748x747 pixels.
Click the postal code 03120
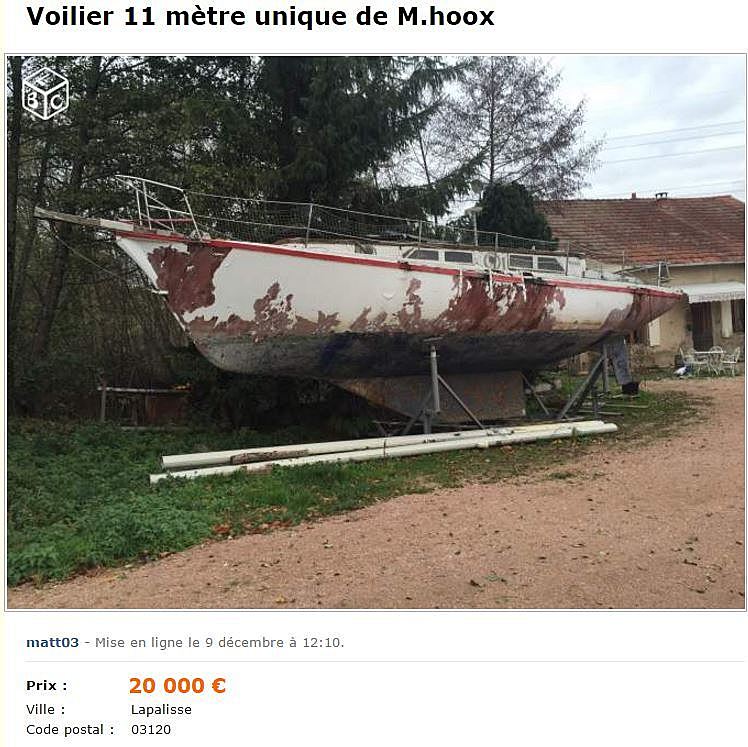151,730
